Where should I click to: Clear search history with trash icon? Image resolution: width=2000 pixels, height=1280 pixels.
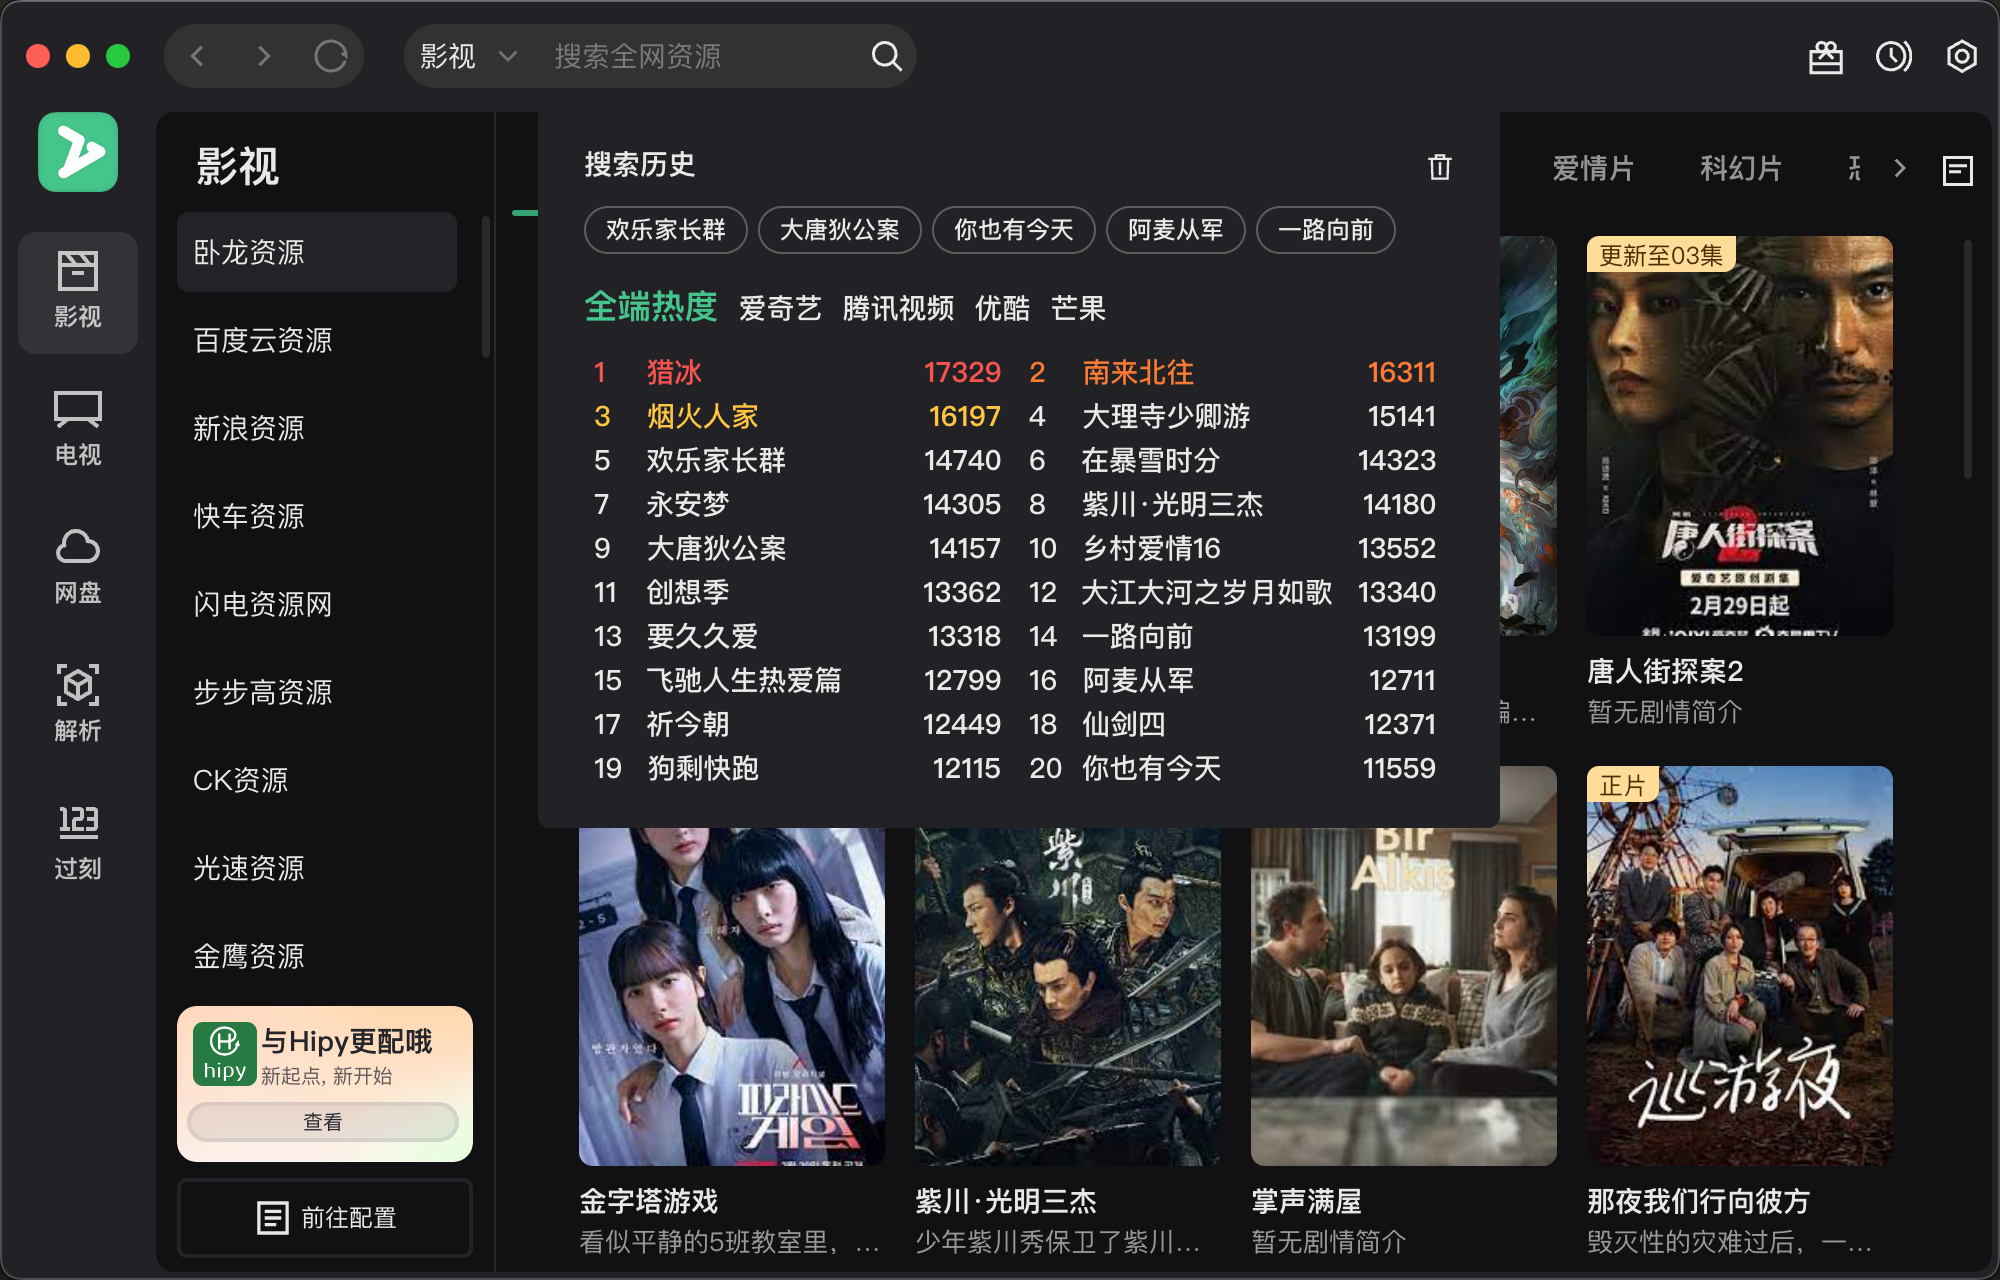tap(1439, 167)
